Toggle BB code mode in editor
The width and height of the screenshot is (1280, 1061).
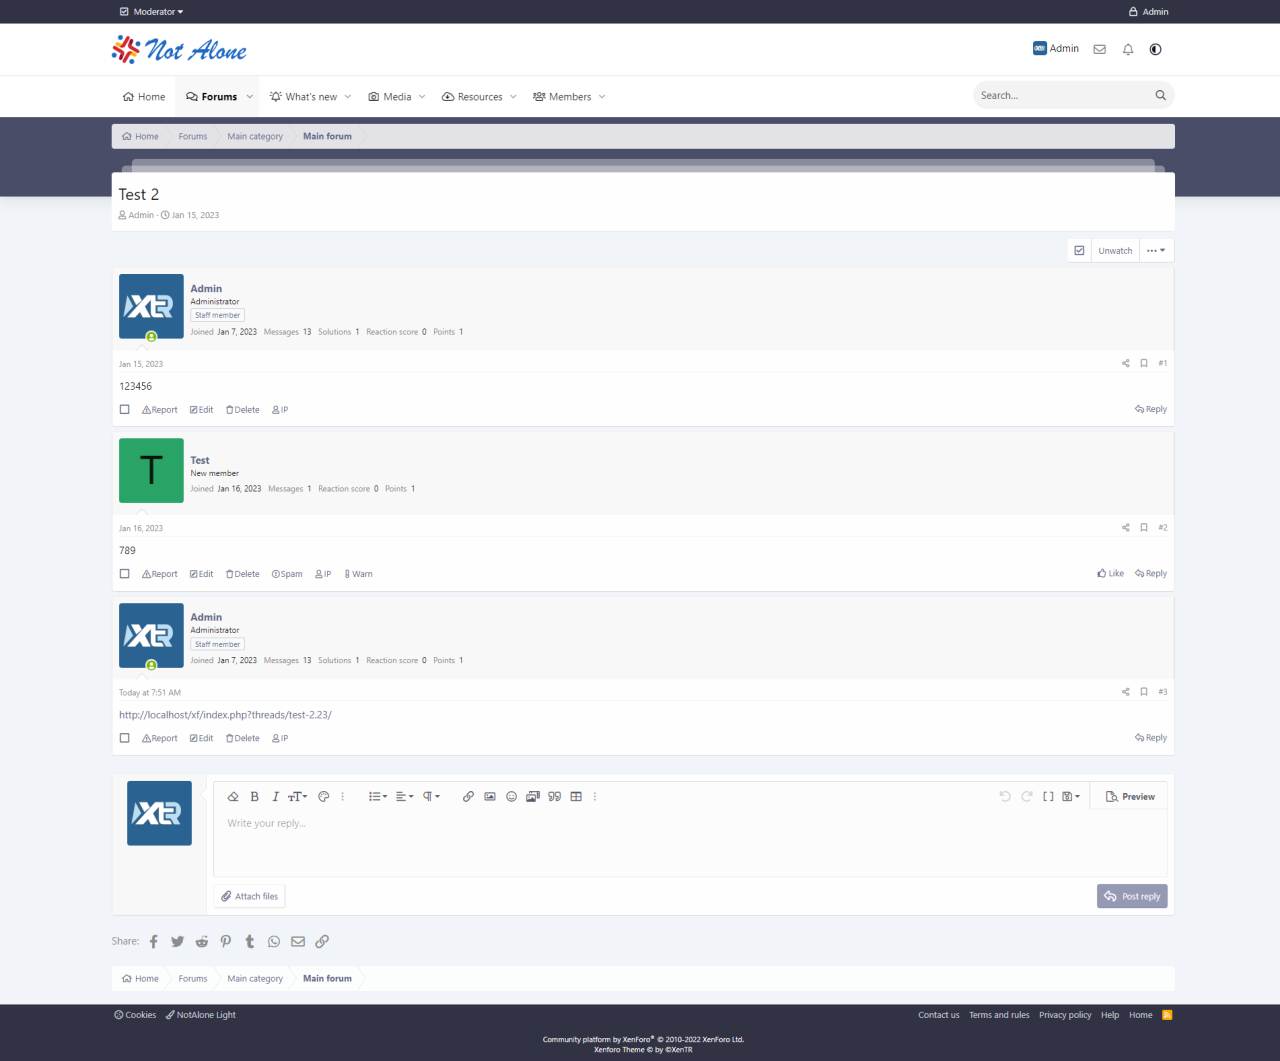(x=1048, y=797)
